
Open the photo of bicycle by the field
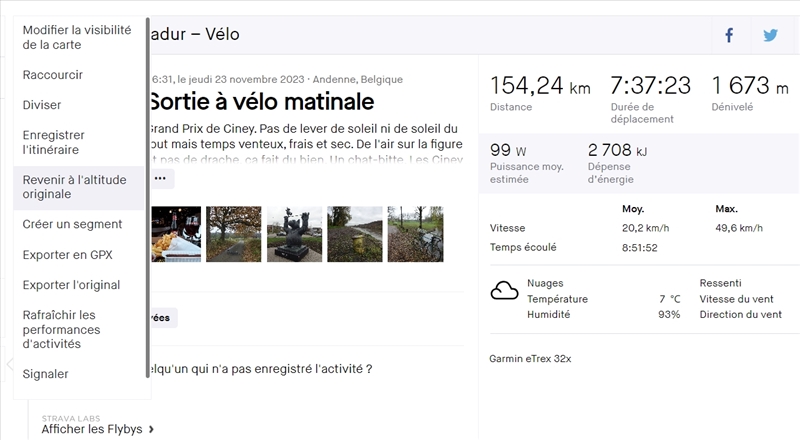[415, 234]
